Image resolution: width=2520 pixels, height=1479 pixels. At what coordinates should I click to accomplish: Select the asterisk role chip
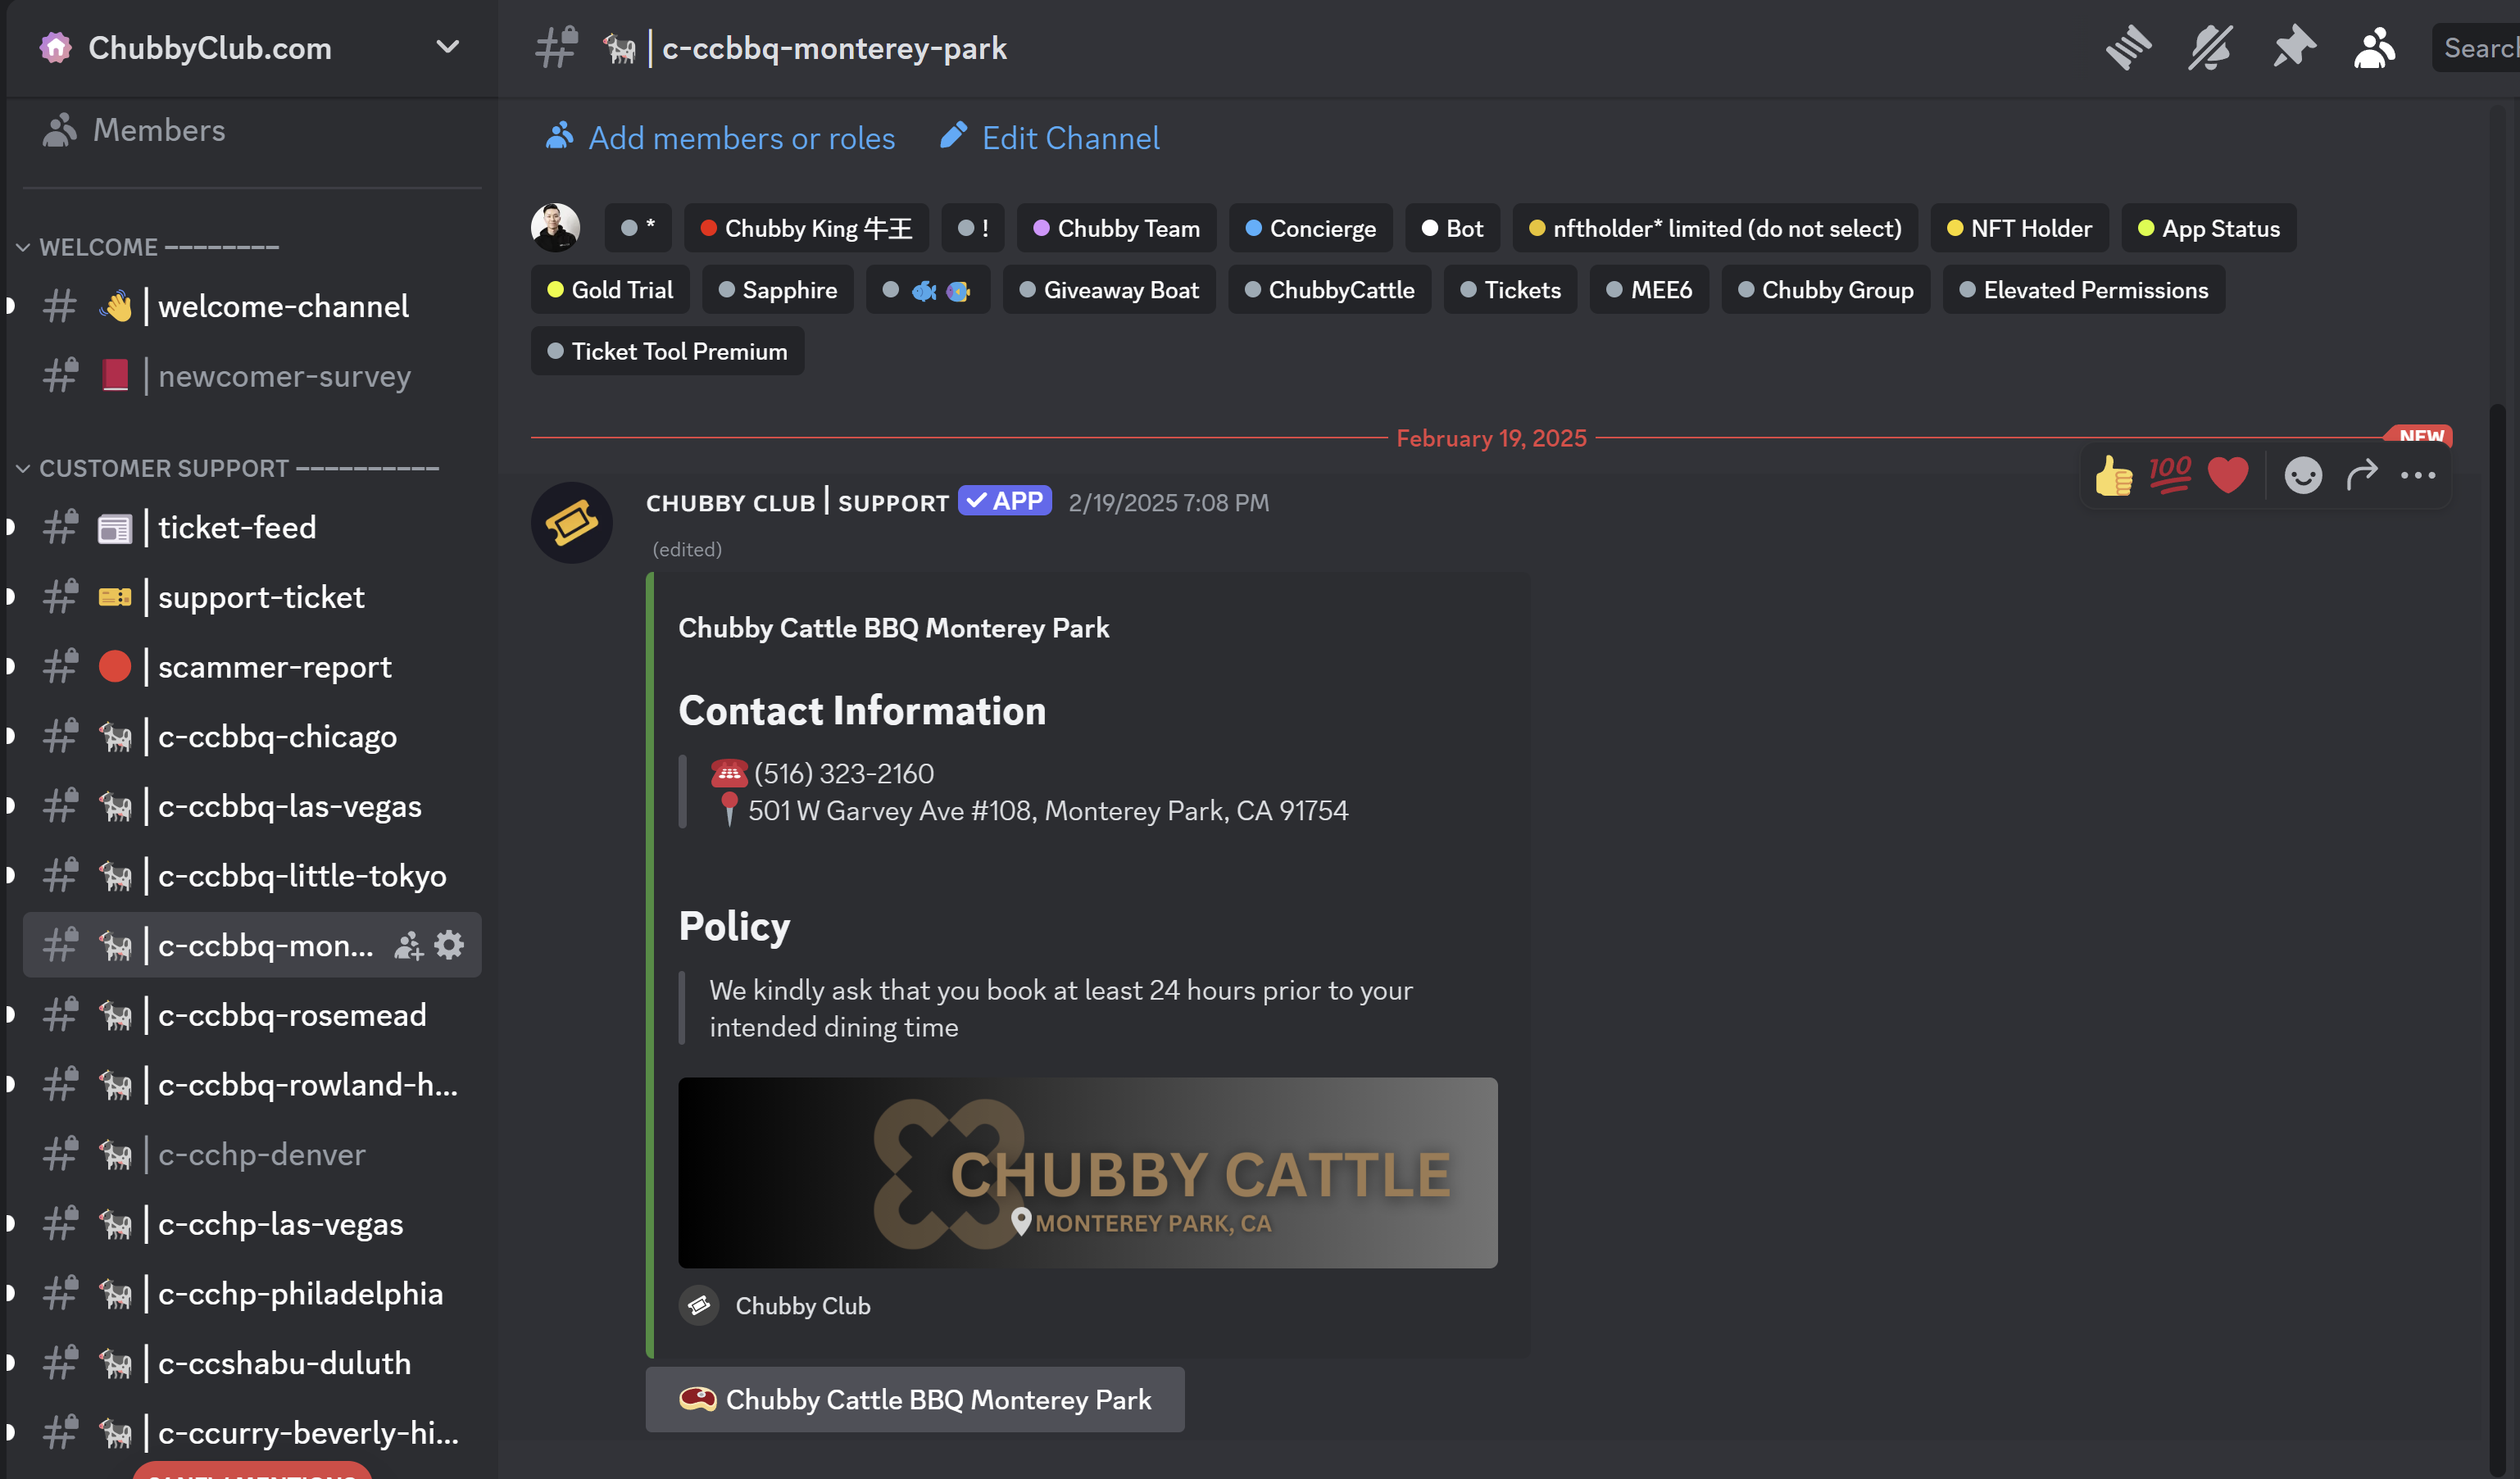[x=638, y=228]
